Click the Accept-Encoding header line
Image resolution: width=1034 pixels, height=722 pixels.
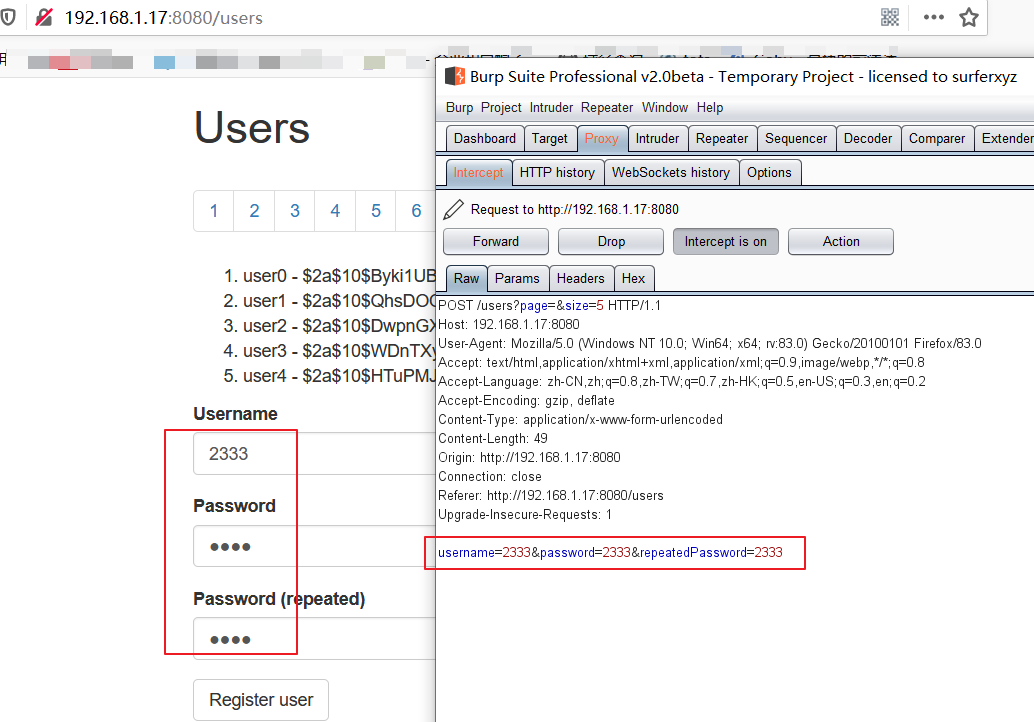point(526,400)
